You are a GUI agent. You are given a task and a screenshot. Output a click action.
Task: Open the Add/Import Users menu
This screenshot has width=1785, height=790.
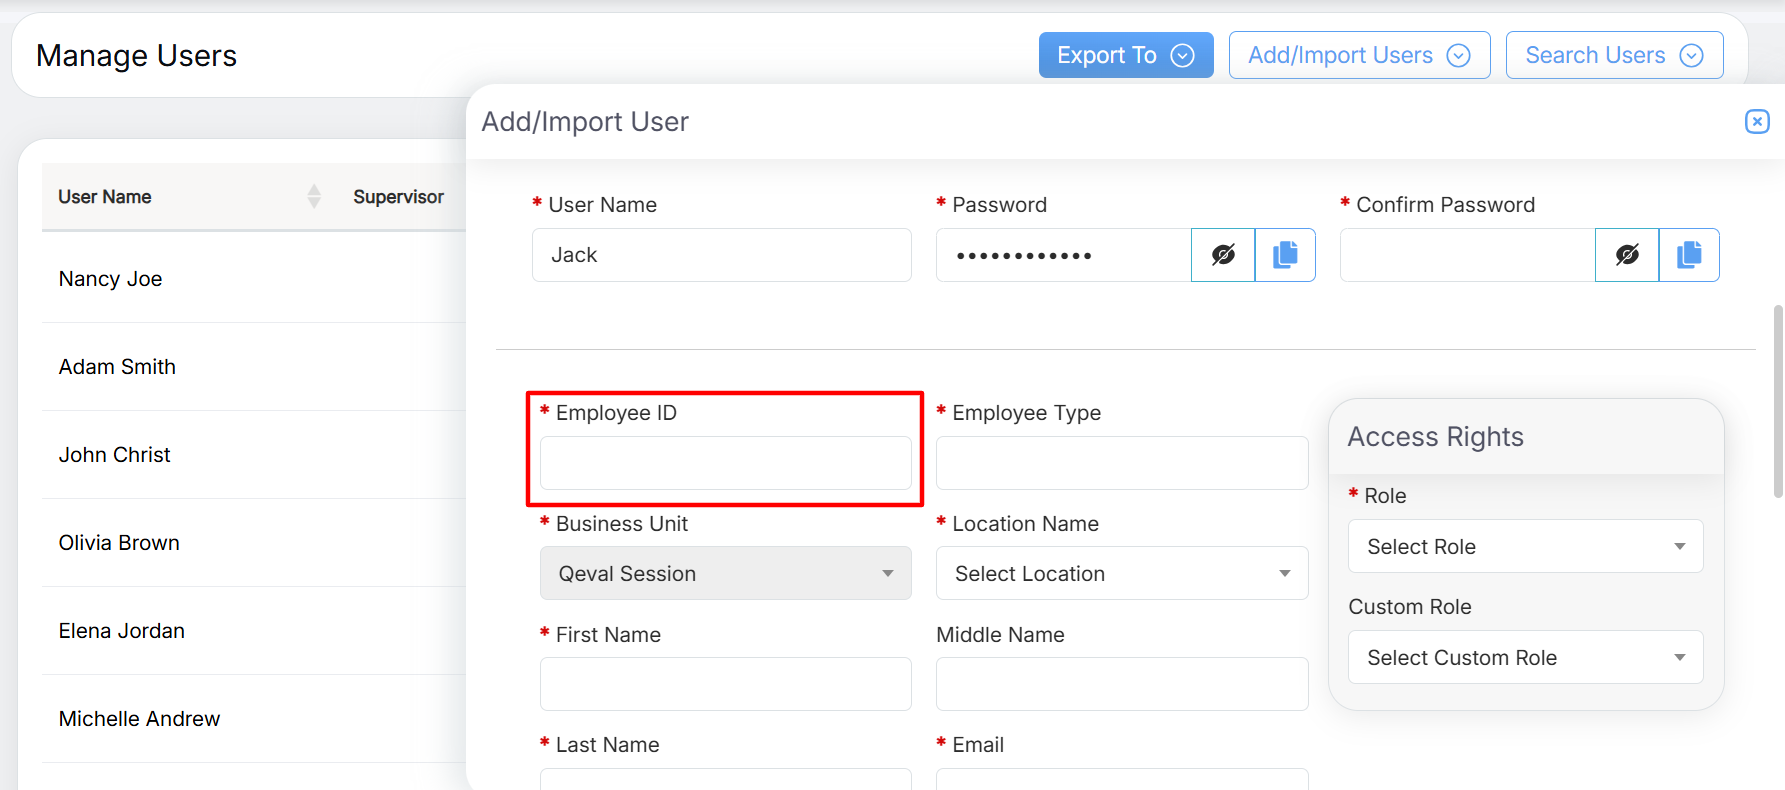point(1358,55)
